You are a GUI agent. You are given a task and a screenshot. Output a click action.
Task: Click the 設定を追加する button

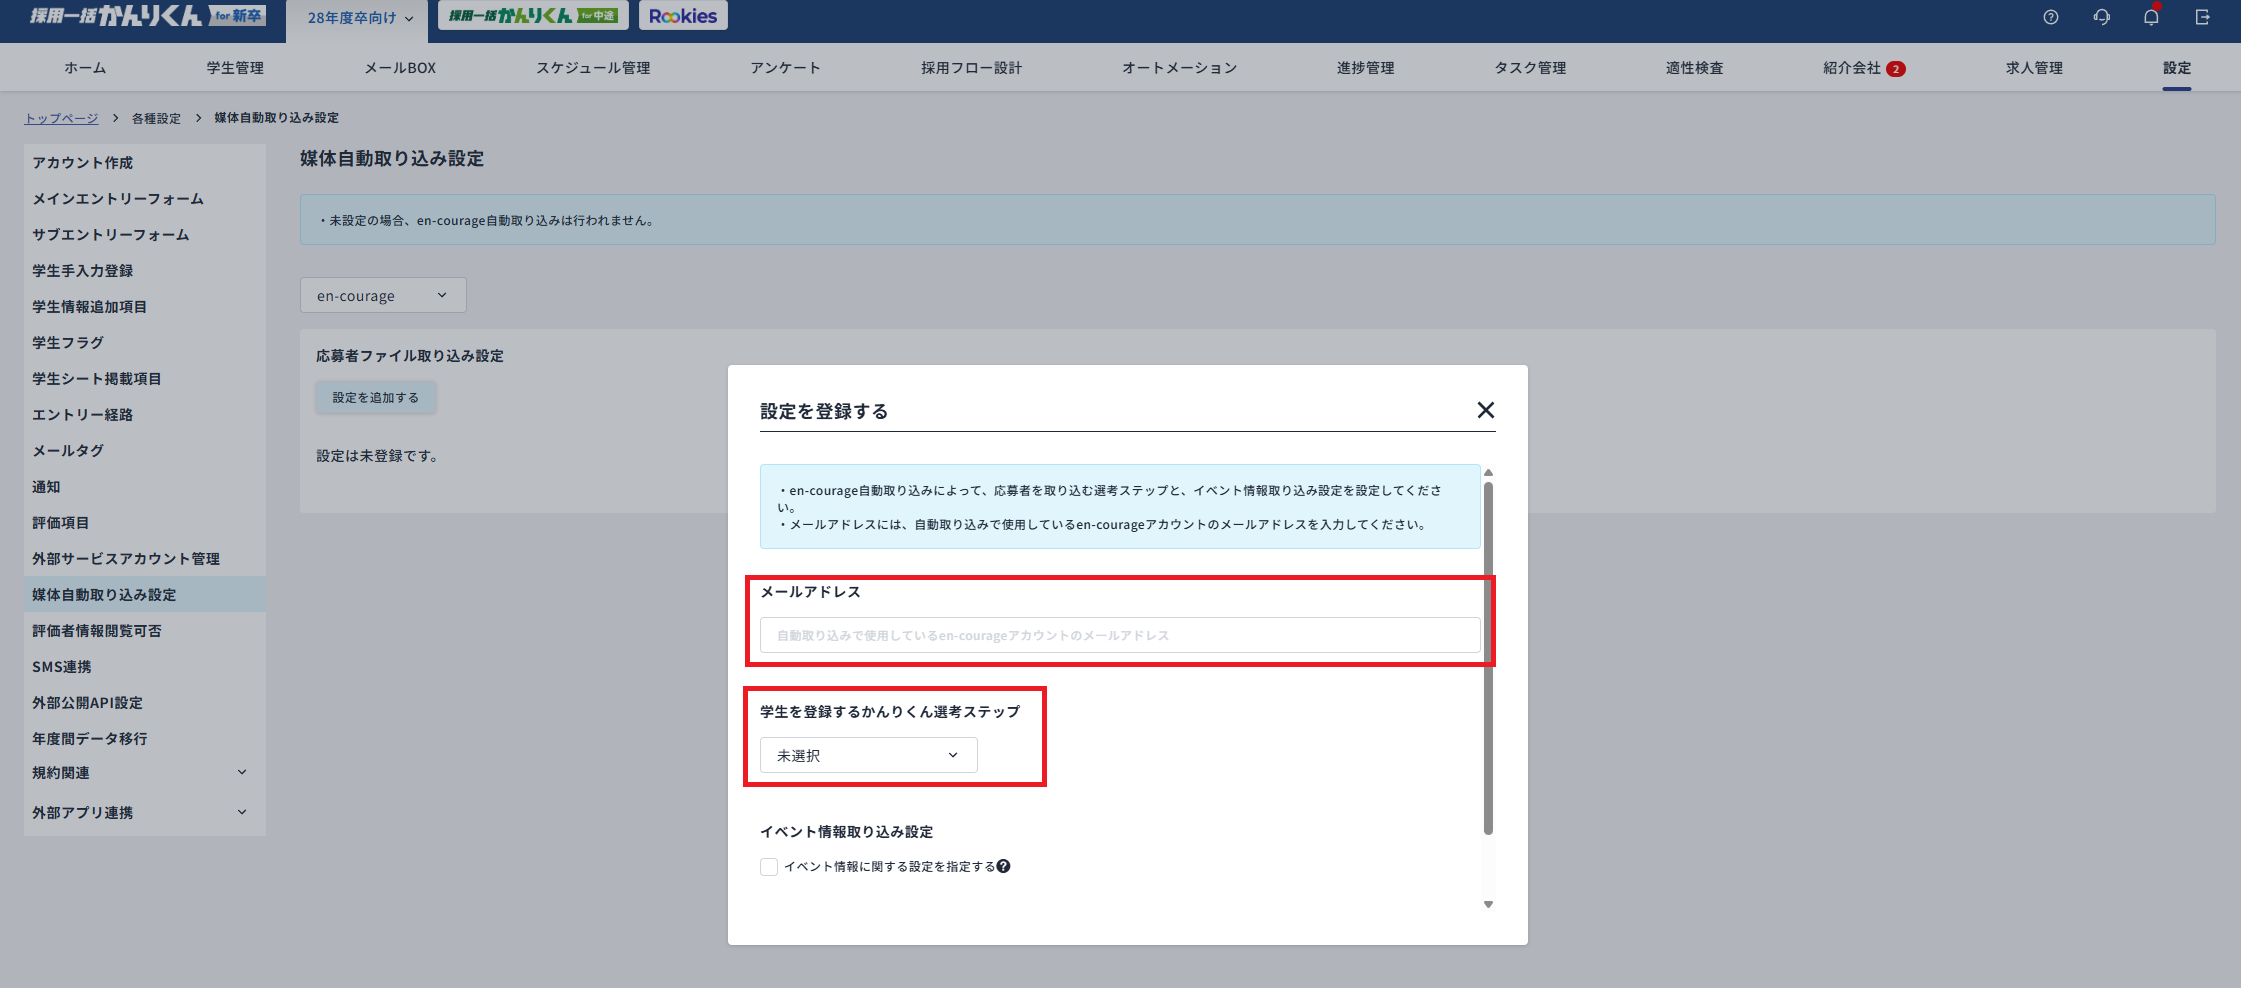375,397
